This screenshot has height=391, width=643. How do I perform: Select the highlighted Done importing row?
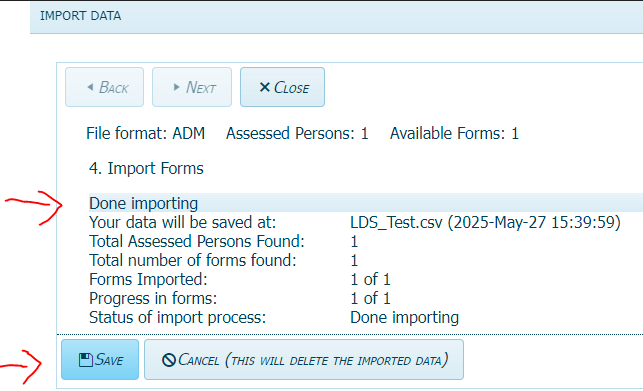tap(366, 203)
